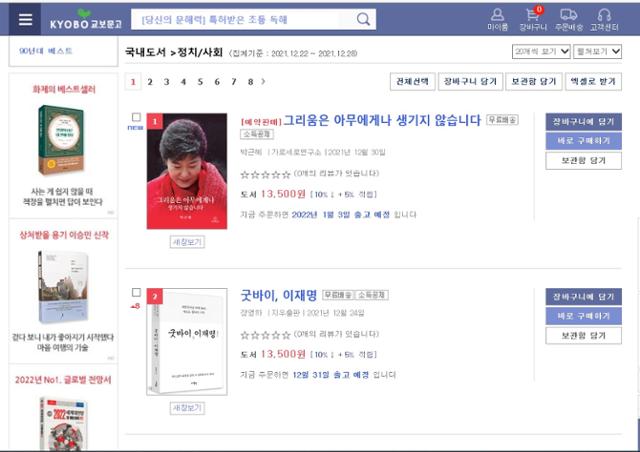Check the box for 그리움은 아무에게나 생기지 않습니다
Screen dimensions: 640x452
tap(136, 117)
